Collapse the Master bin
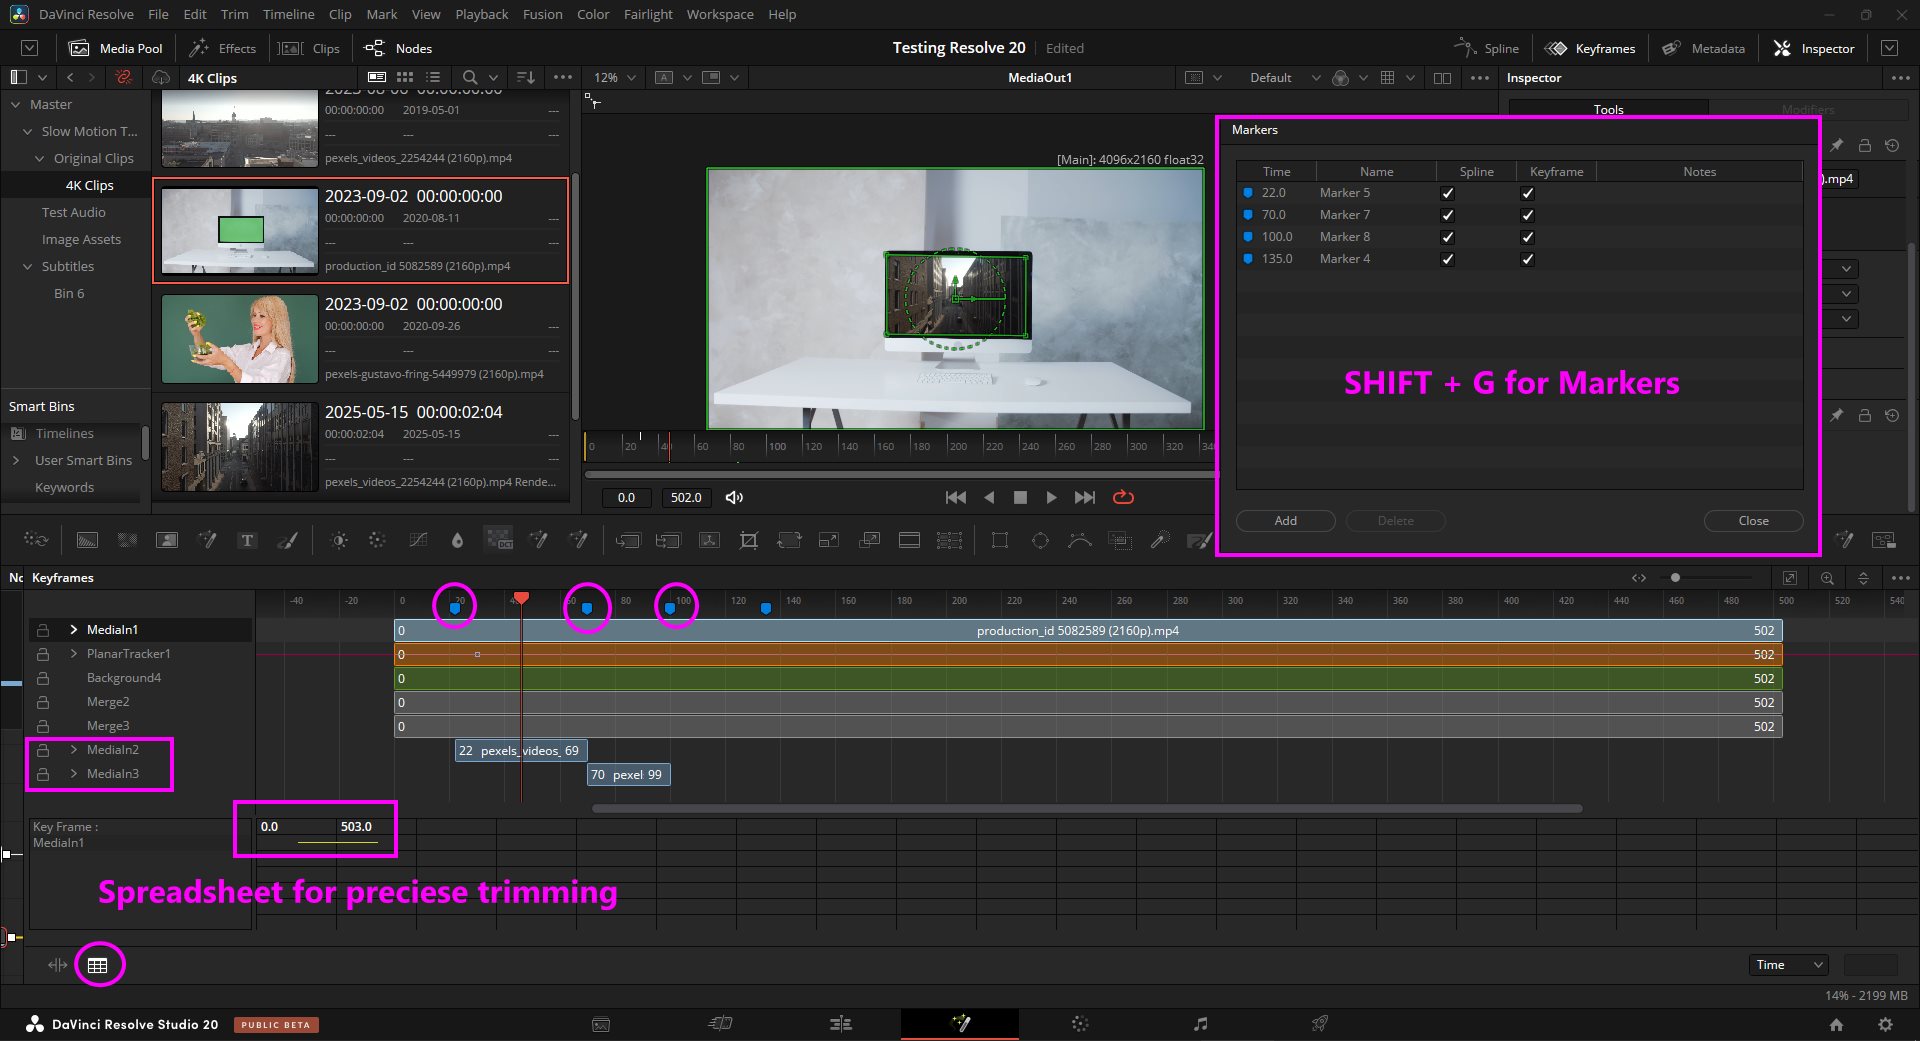Screen dimensions: 1920x1041 (16, 104)
